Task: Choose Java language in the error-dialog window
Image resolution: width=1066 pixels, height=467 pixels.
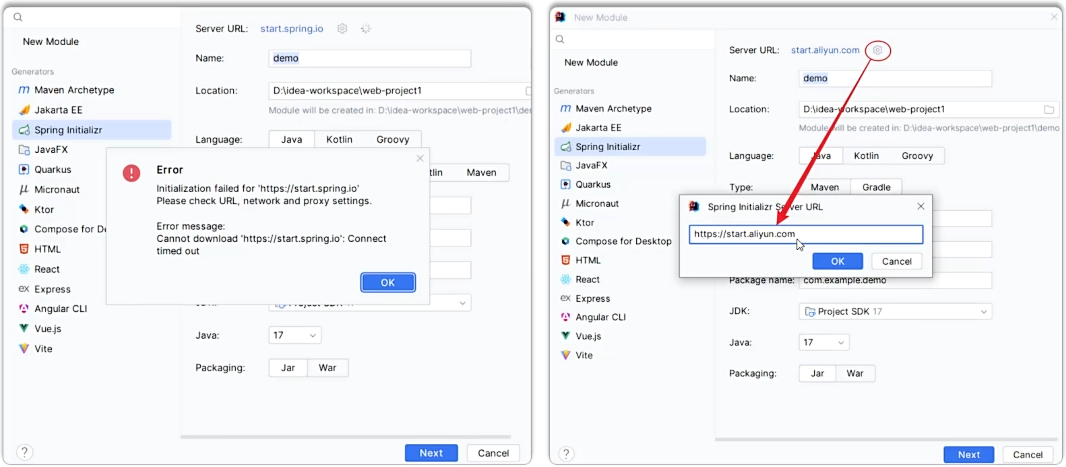Action: click(x=292, y=139)
